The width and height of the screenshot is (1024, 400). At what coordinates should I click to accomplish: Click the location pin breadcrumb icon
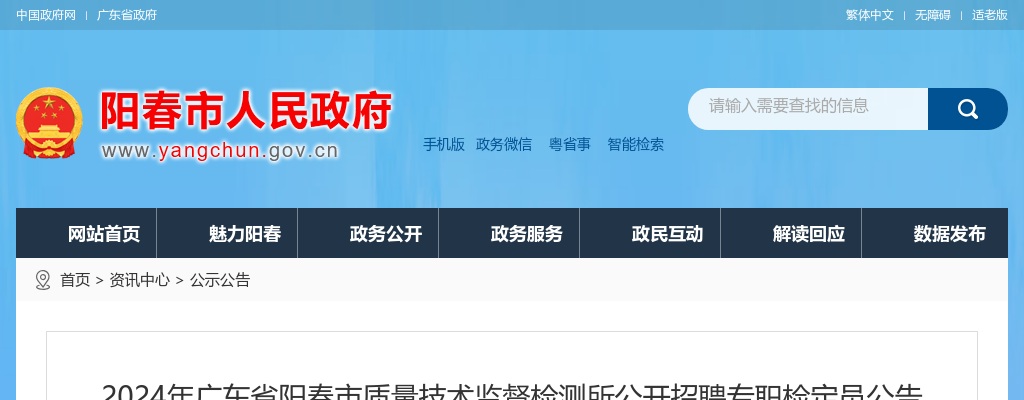[42, 280]
